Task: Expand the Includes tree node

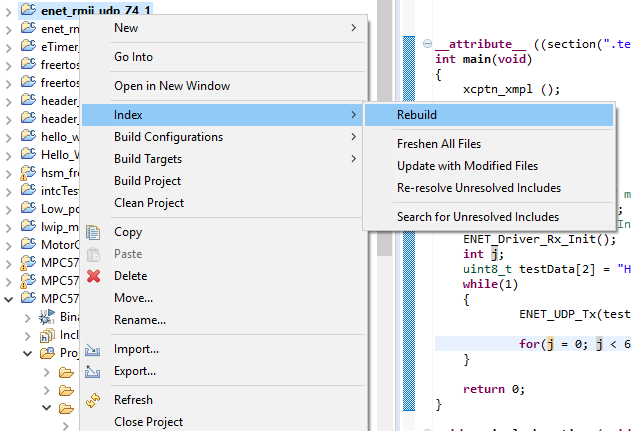Action: point(27,336)
